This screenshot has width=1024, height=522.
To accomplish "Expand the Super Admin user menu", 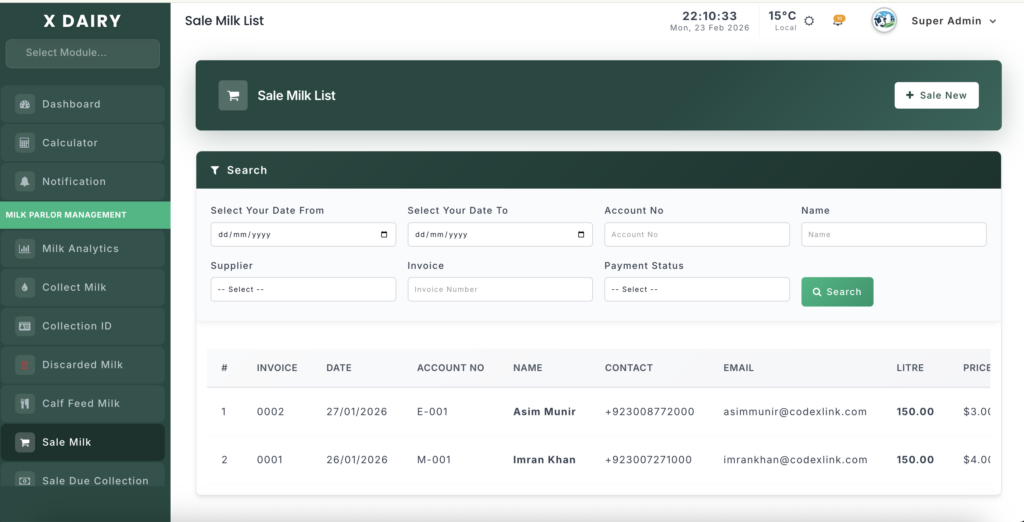I will (x=953, y=21).
